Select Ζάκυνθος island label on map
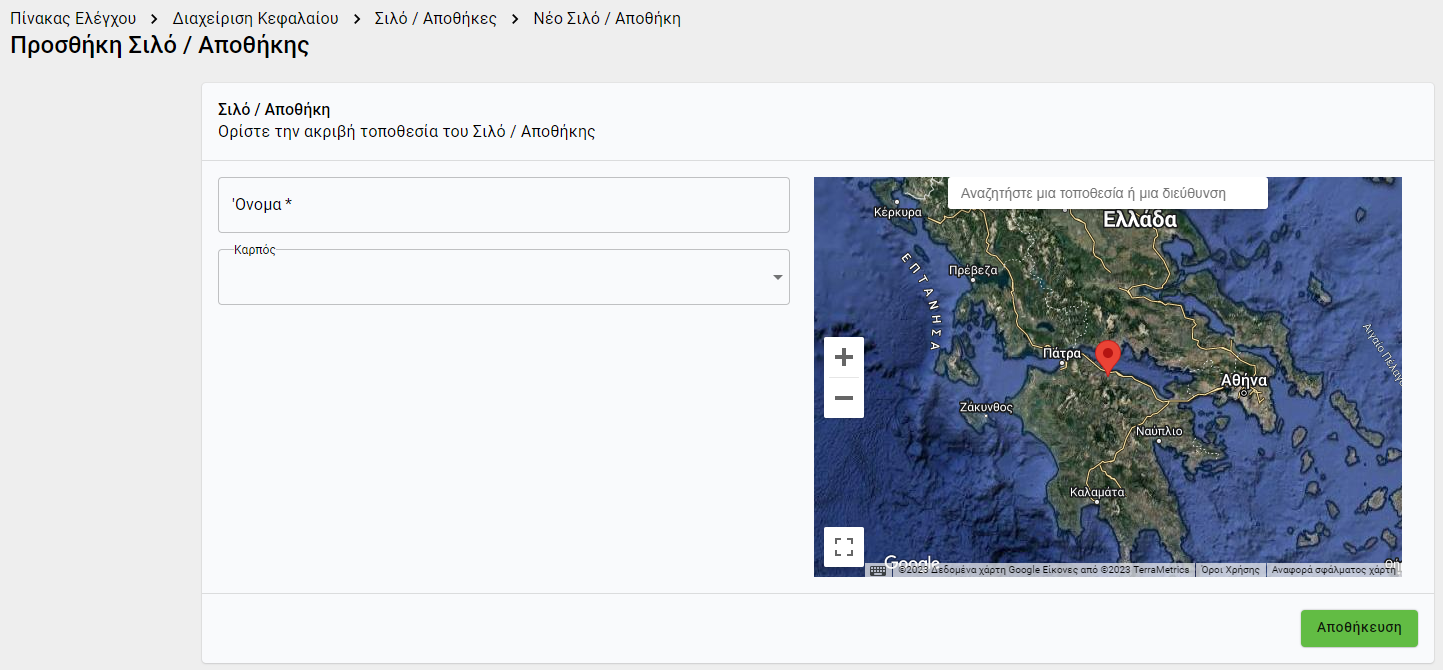 [x=986, y=407]
